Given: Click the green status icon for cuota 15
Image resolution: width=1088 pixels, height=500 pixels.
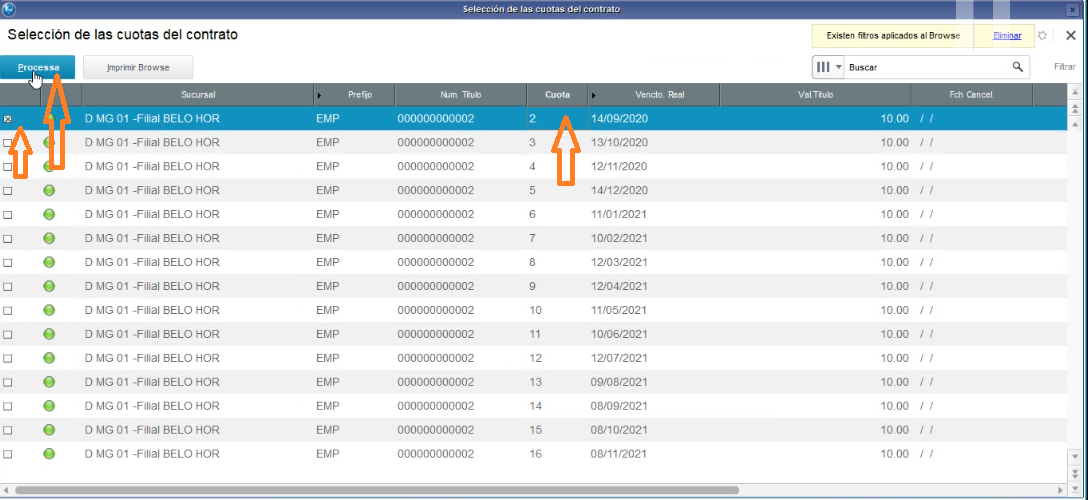Looking at the screenshot, I should point(49,430).
